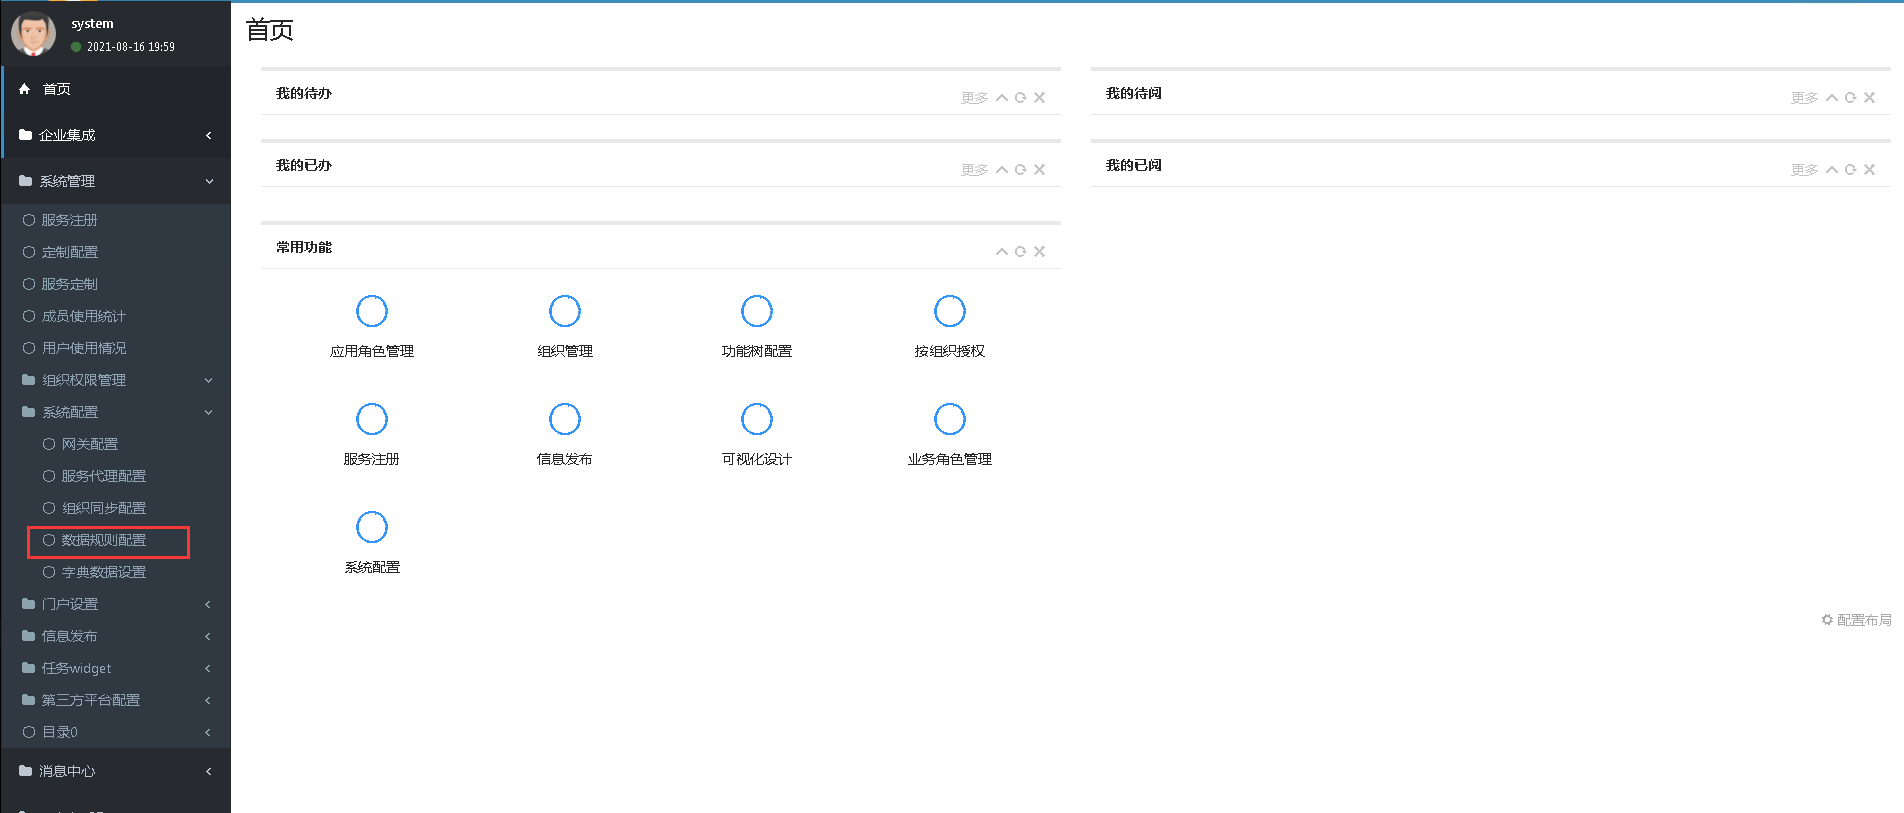Collapse the 我的已阅 panel
The image size is (1904, 813).
1832,170
